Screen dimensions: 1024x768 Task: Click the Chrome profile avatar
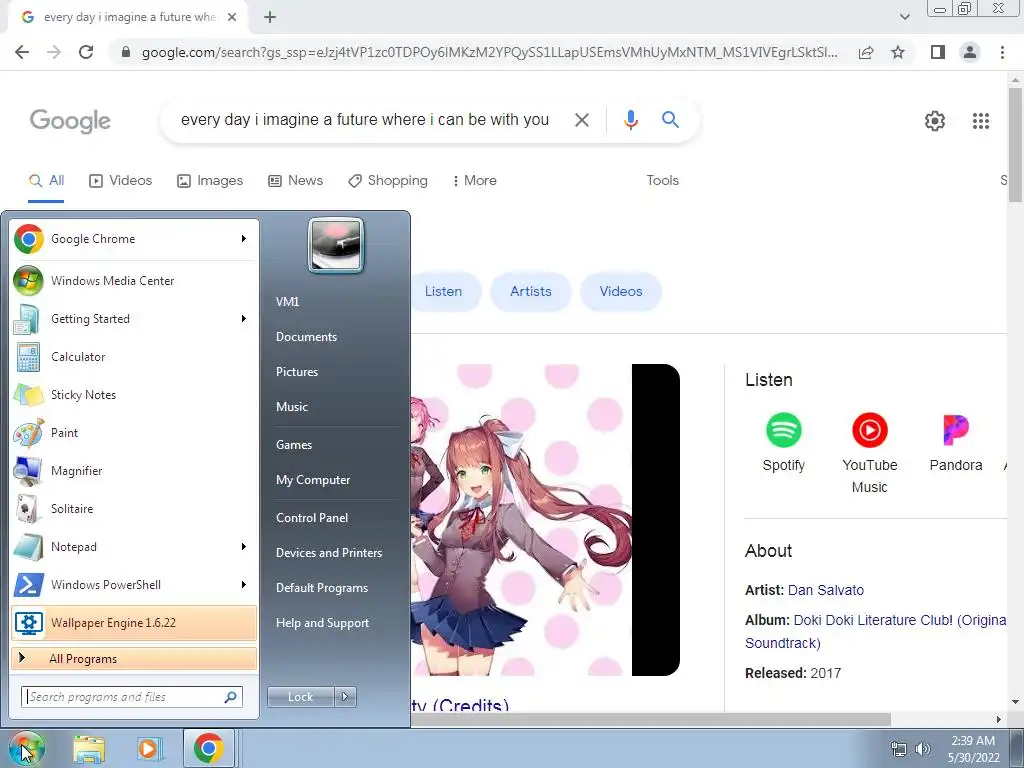(x=970, y=52)
